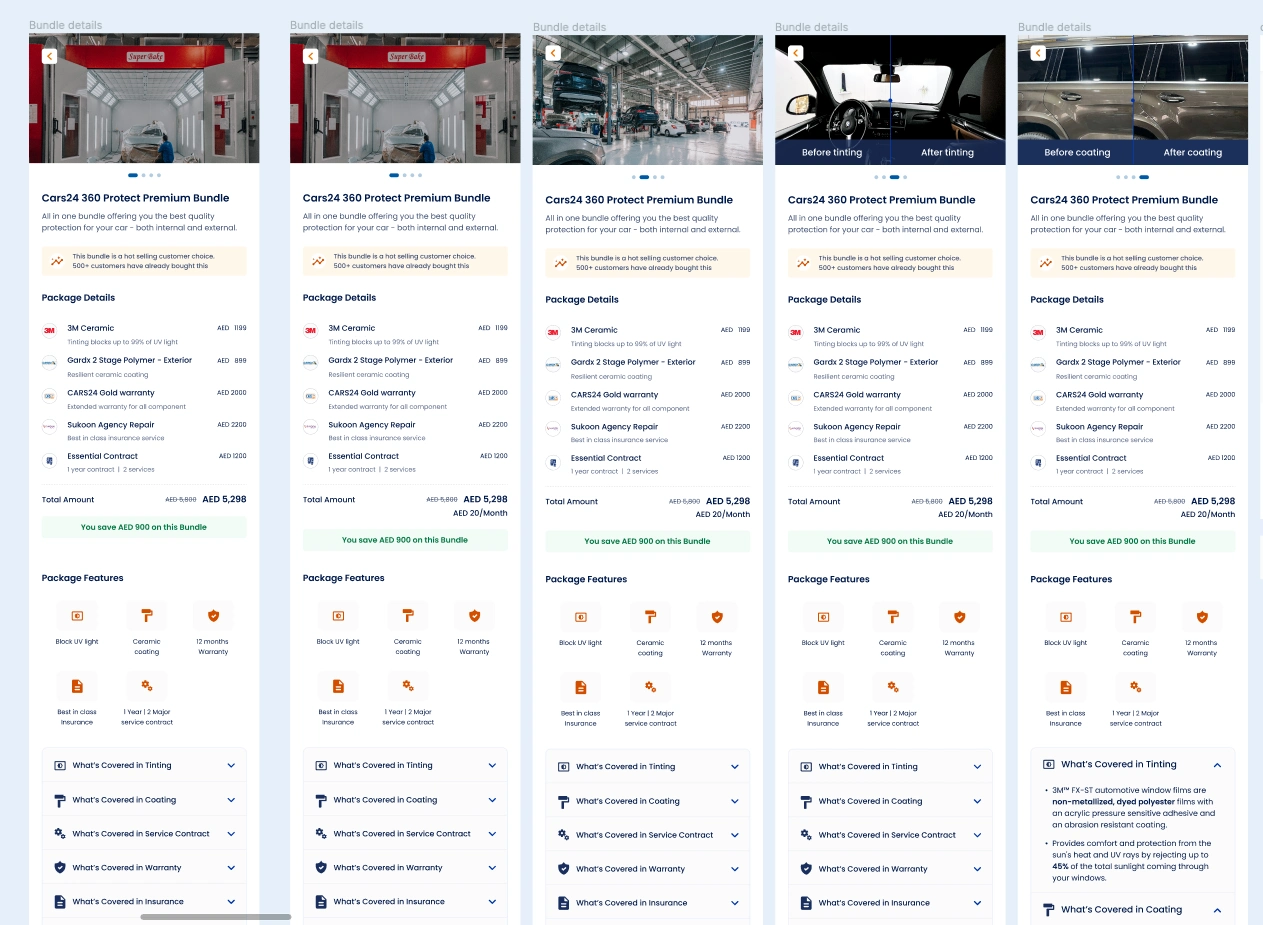Click 12 months Warranty shield in third frame

click(717, 617)
